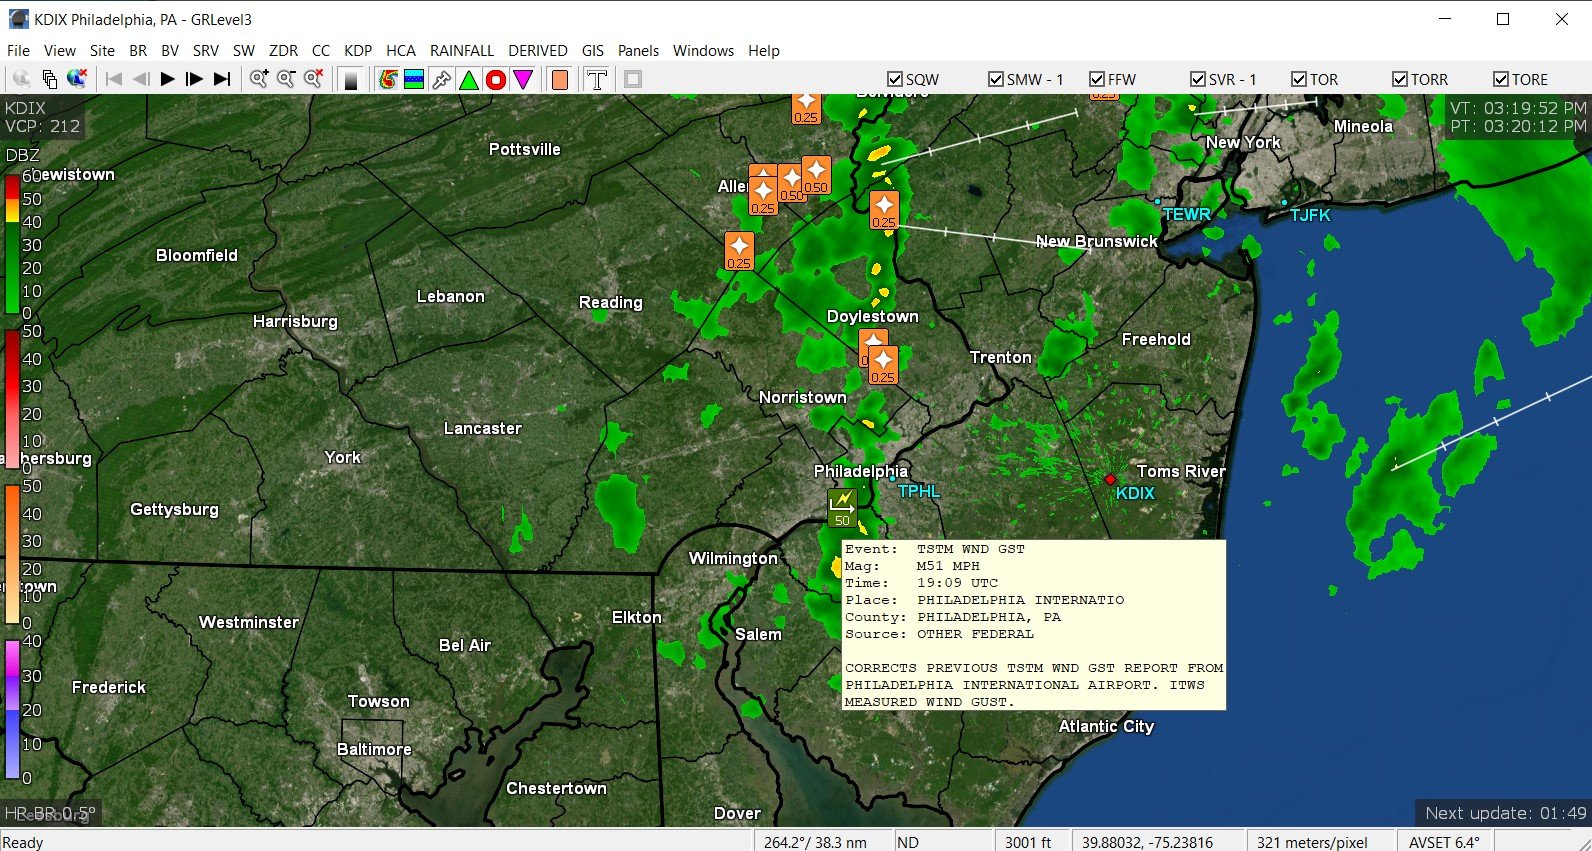The image size is (1592, 851).
Task: Click the TEWR terminal radar label
Action: pos(1186,214)
